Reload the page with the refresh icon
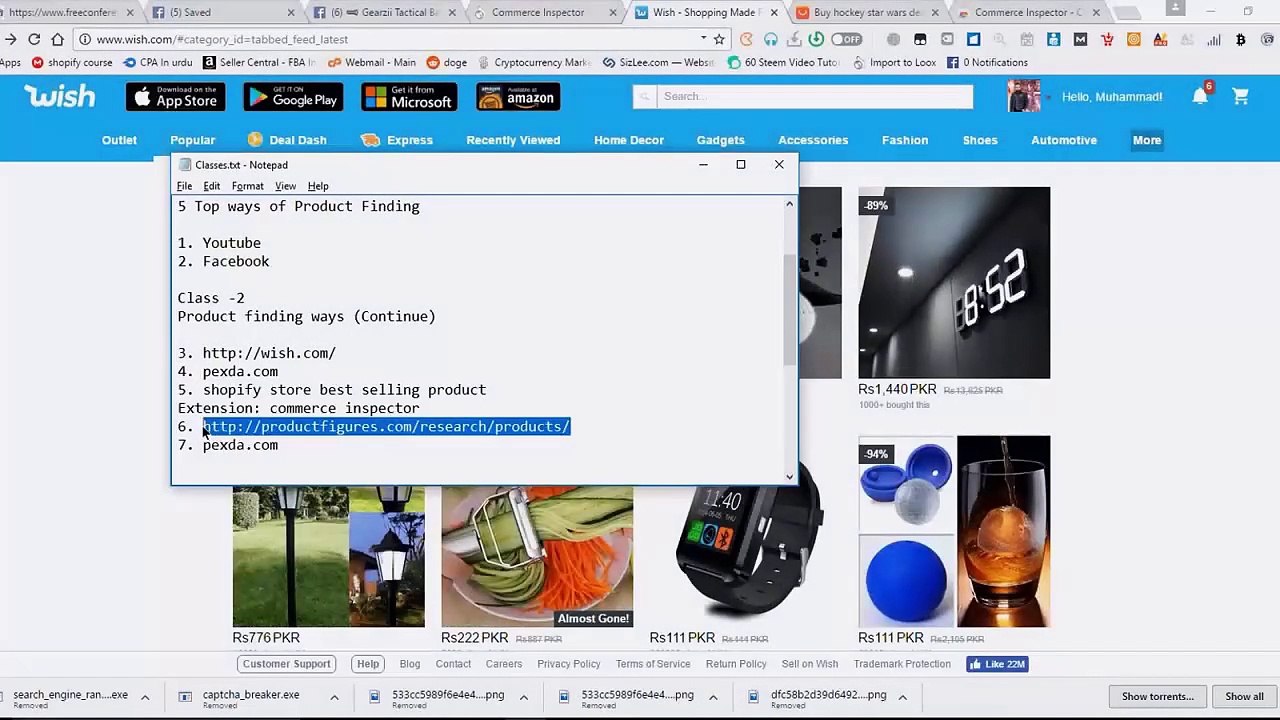The width and height of the screenshot is (1280, 720). [x=34, y=39]
